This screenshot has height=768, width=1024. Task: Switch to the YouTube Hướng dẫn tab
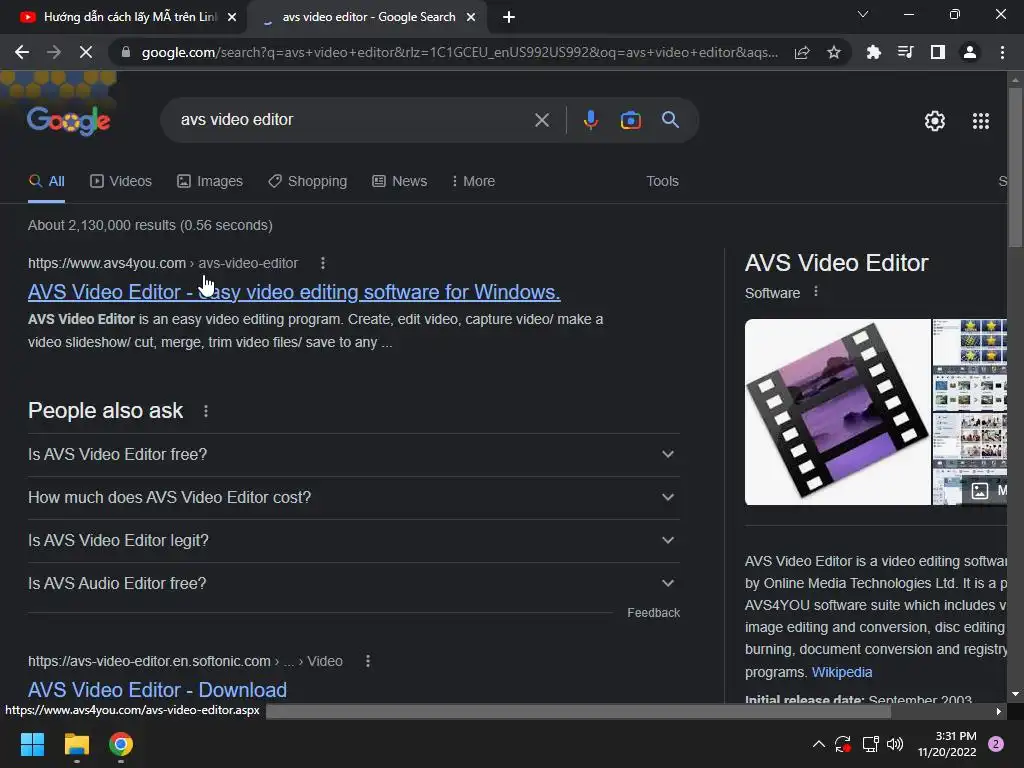(x=120, y=17)
